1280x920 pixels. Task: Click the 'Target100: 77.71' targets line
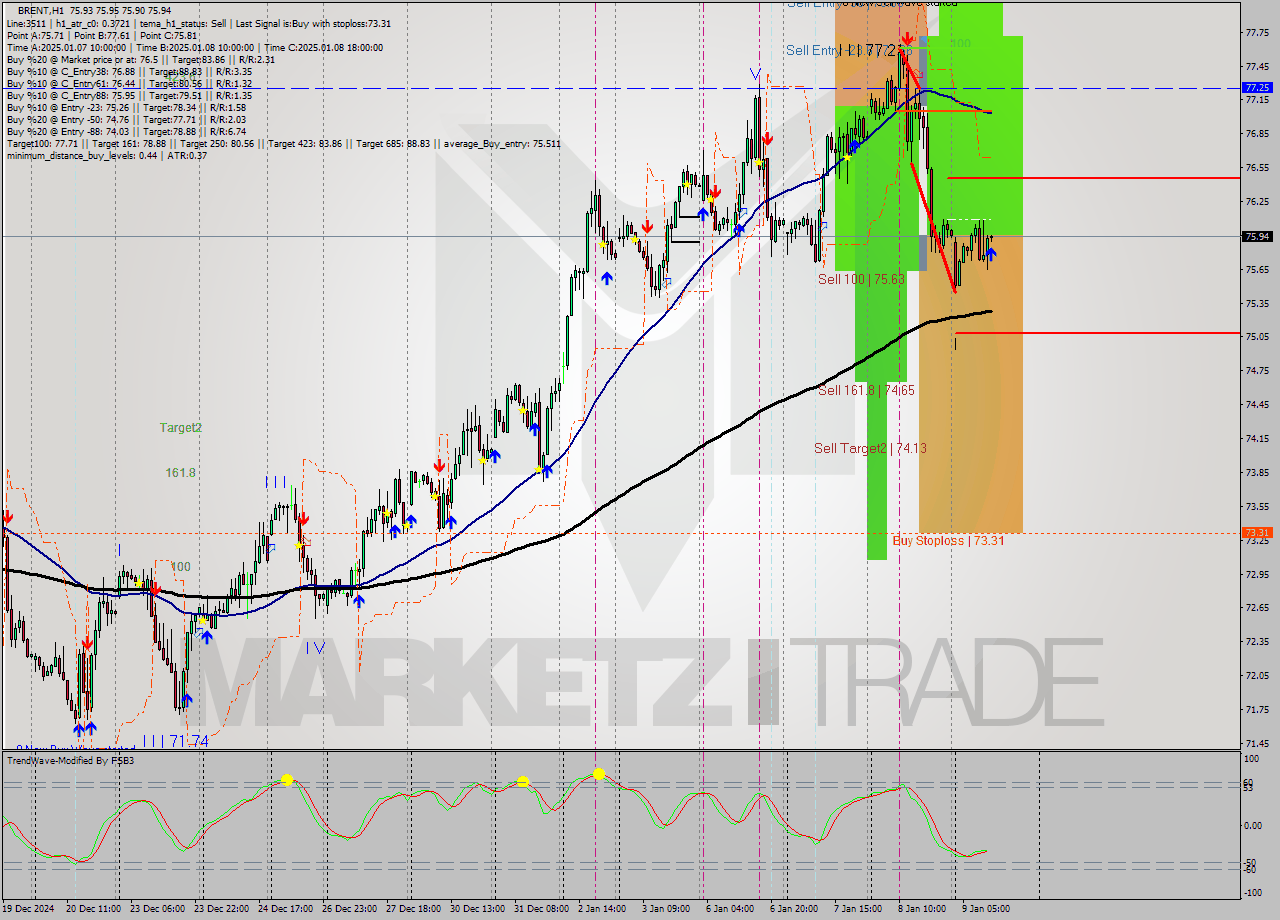click(x=283, y=143)
